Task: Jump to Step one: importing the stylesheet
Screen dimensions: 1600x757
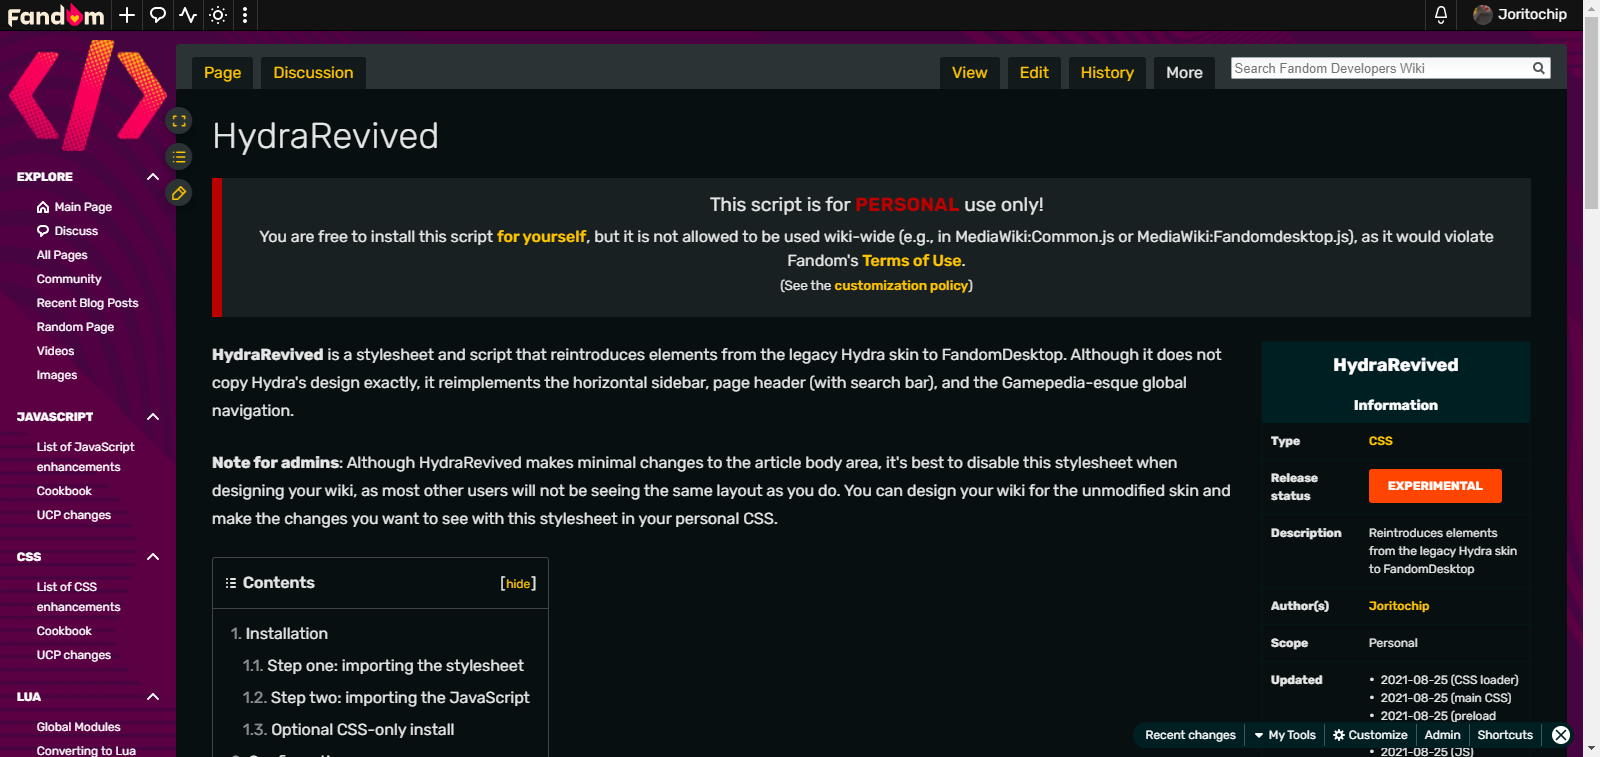Action: (x=383, y=666)
